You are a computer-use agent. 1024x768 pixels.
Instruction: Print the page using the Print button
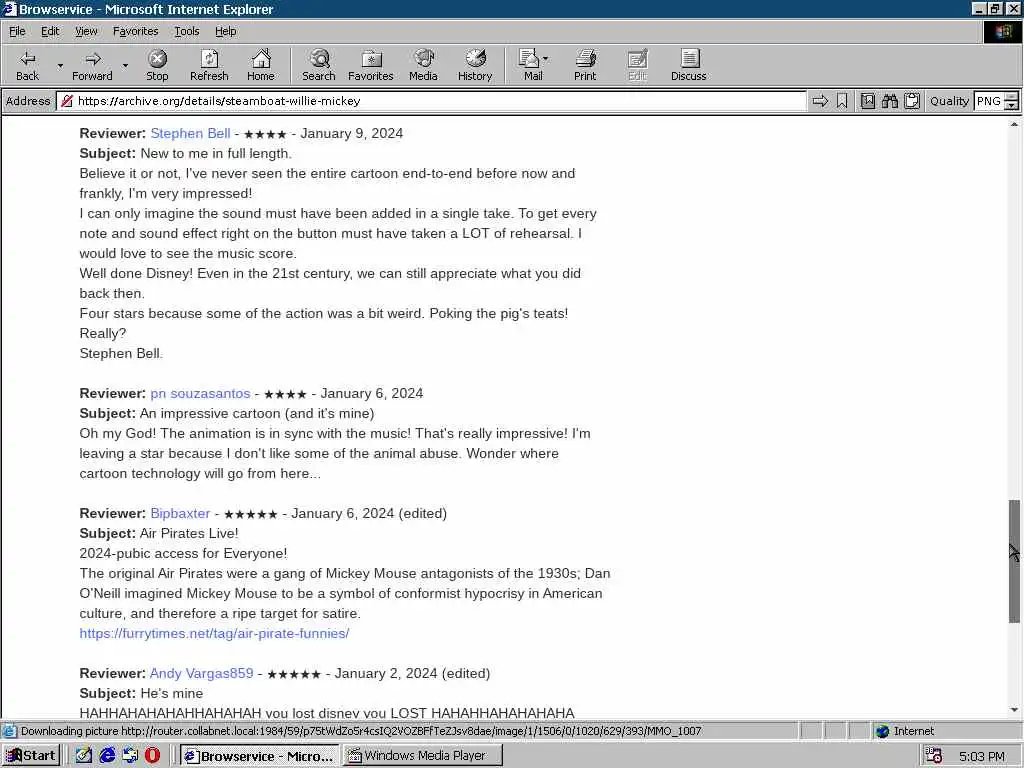[x=585, y=65]
